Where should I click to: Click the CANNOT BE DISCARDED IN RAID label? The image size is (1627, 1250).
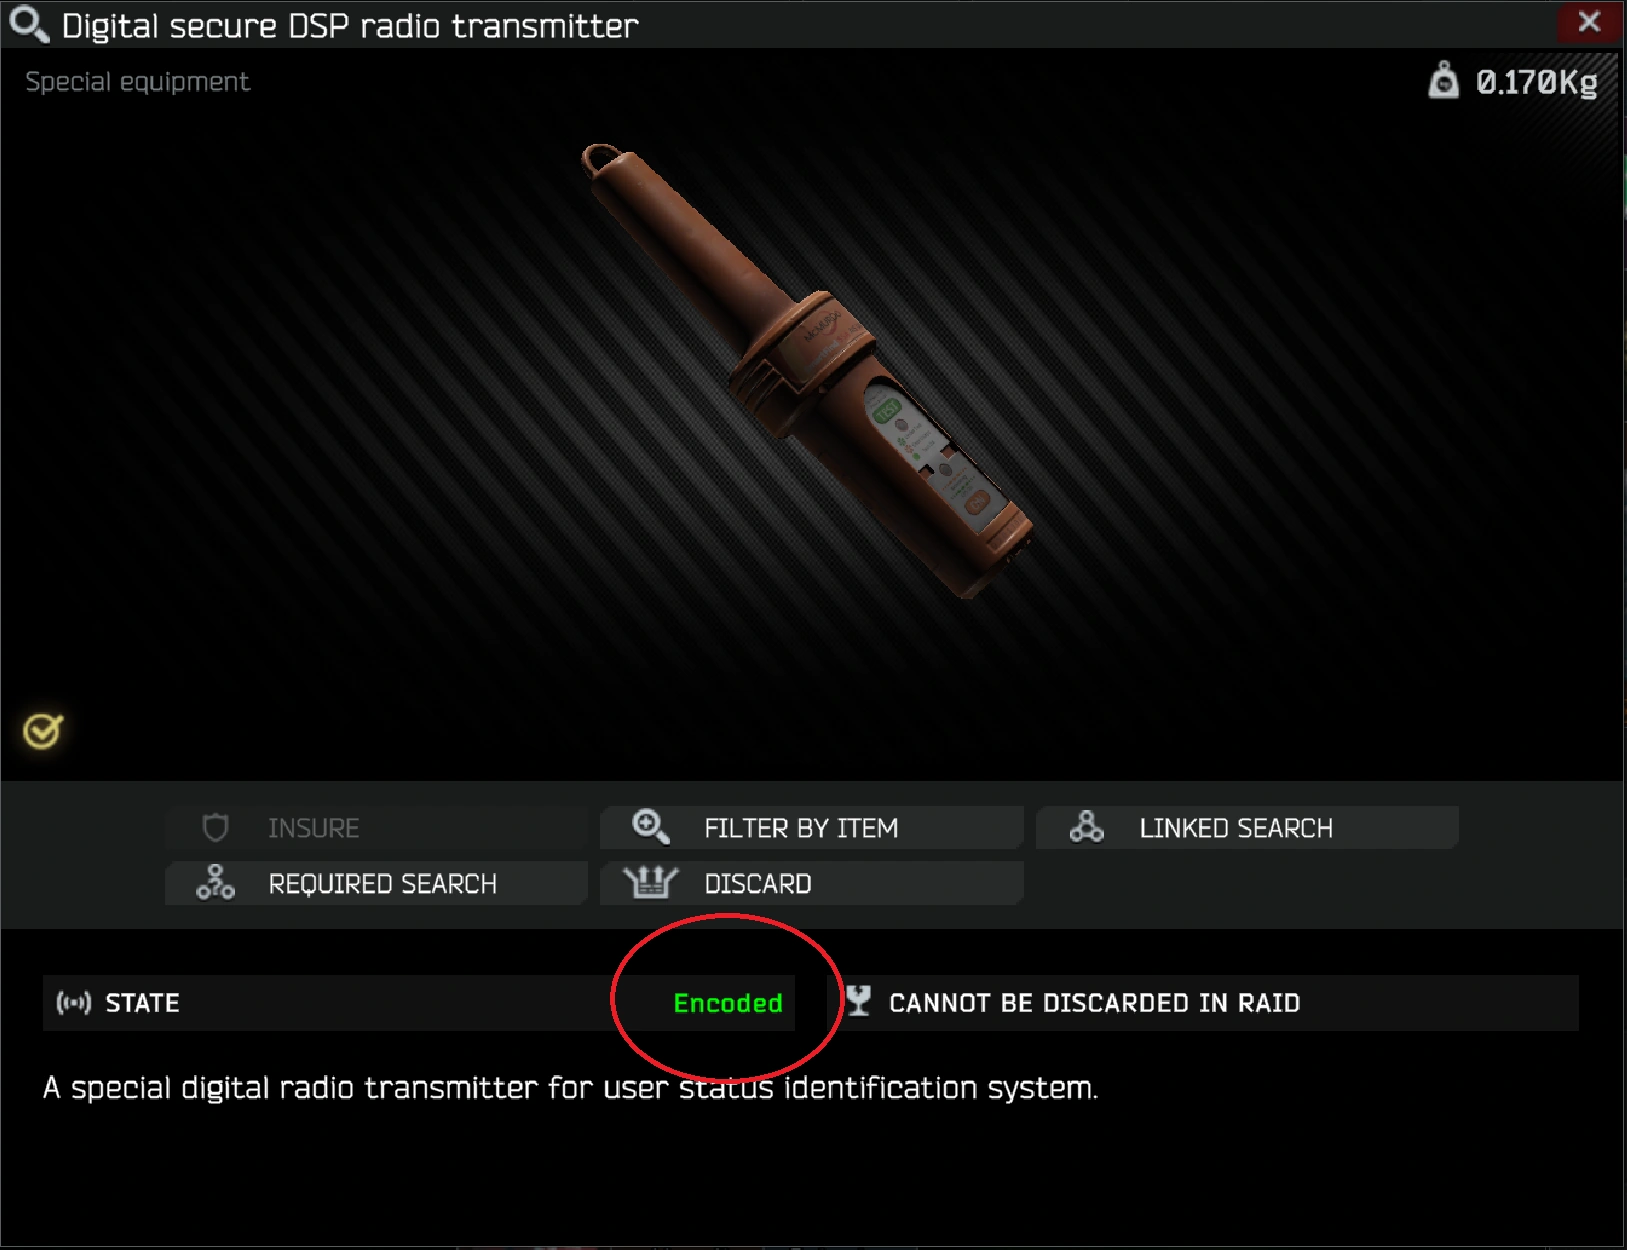click(x=1095, y=1003)
